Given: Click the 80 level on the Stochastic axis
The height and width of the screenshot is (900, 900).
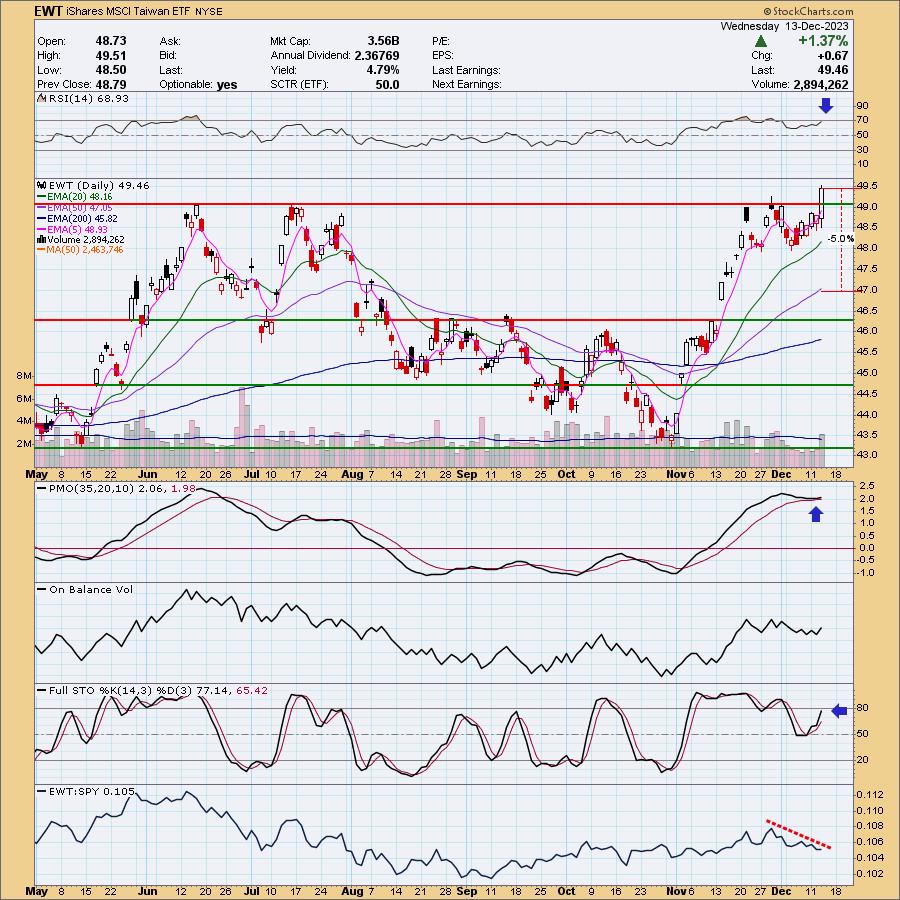Looking at the screenshot, I should coord(862,708).
